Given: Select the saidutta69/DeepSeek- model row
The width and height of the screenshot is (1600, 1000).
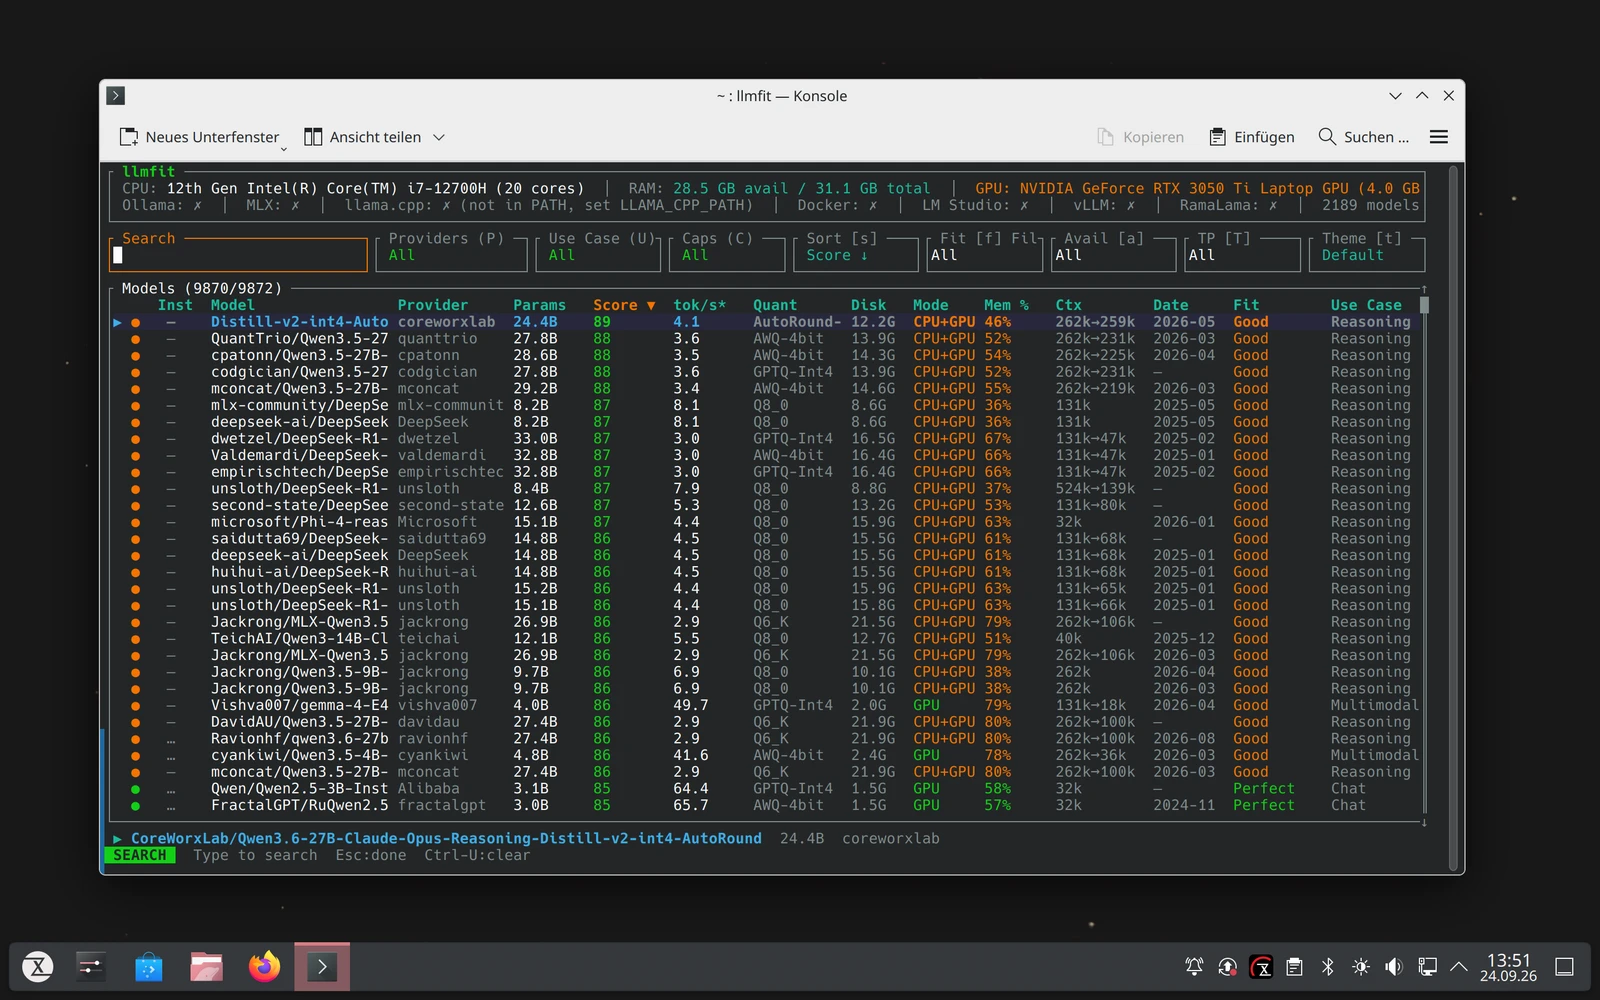Looking at the screenshot, I should pyautogui.click(x=765, y=538).
